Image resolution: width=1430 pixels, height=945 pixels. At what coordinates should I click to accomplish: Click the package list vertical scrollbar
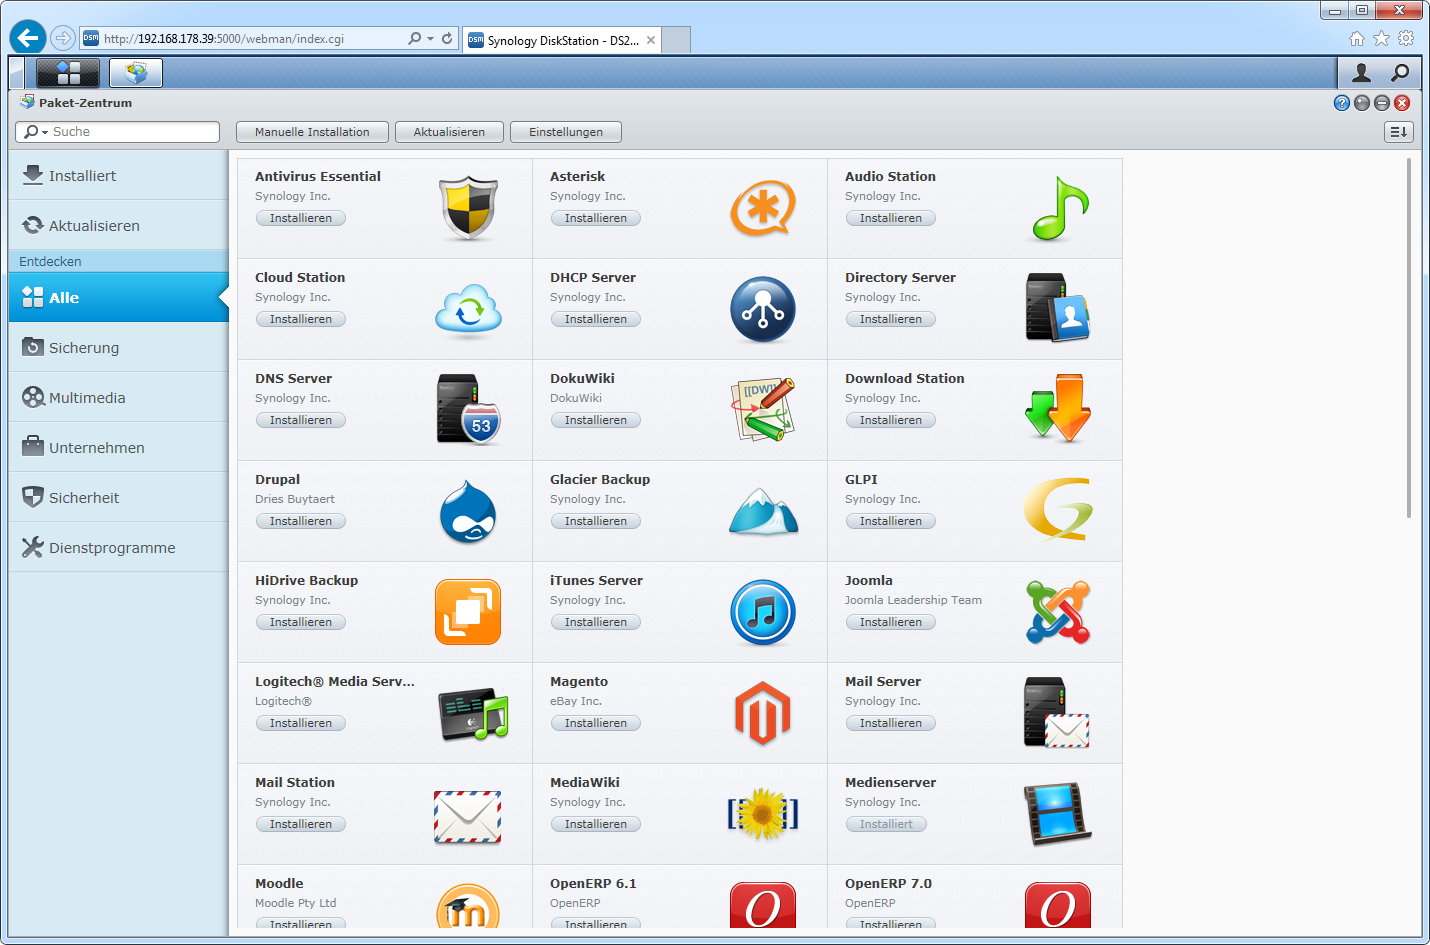point(1409,337)
